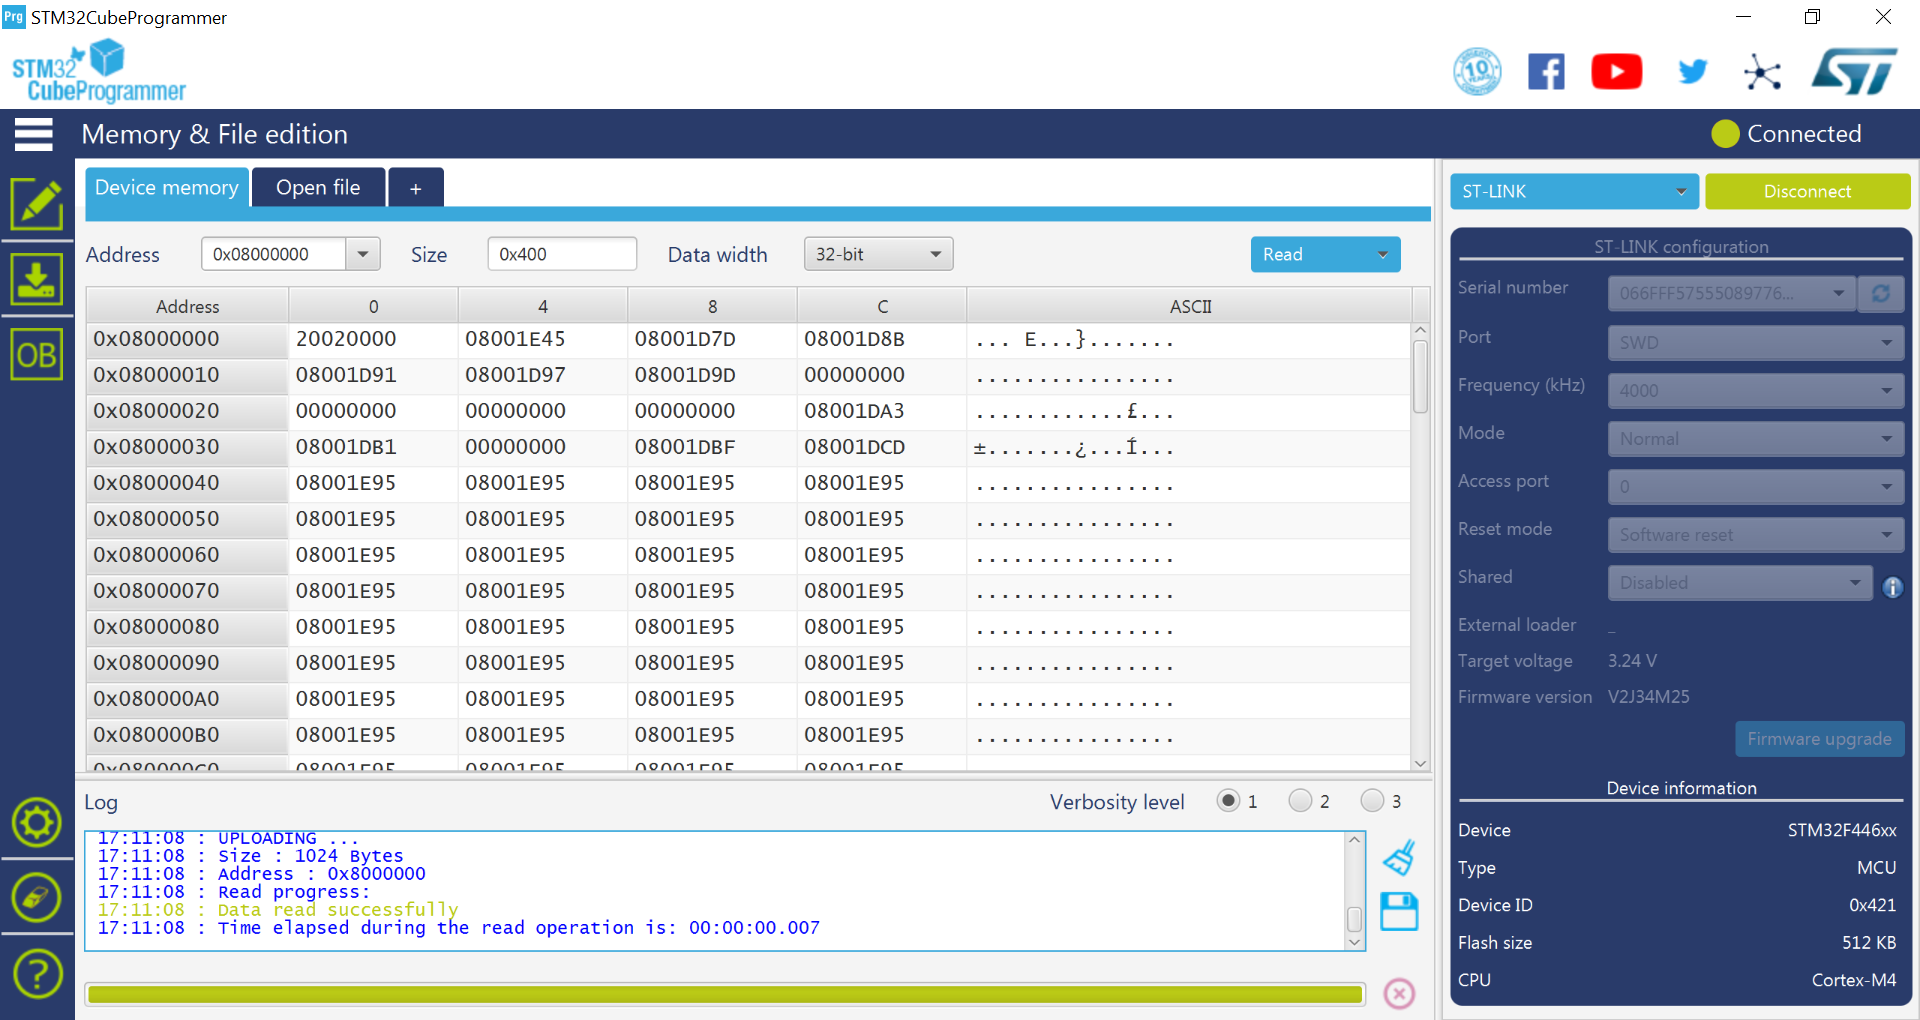Click the Firmware version V2J34M25 value

click(1649, 697)
